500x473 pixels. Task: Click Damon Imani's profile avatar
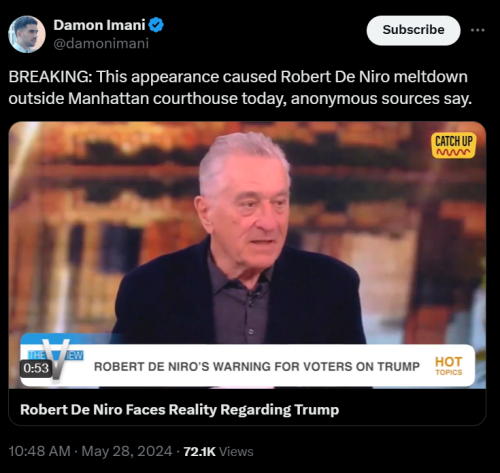pos(27,34)
